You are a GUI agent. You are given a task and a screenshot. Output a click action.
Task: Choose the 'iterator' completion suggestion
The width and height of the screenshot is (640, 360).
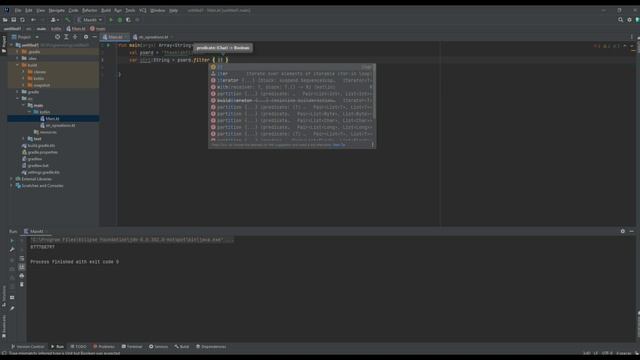coord(291,80)
